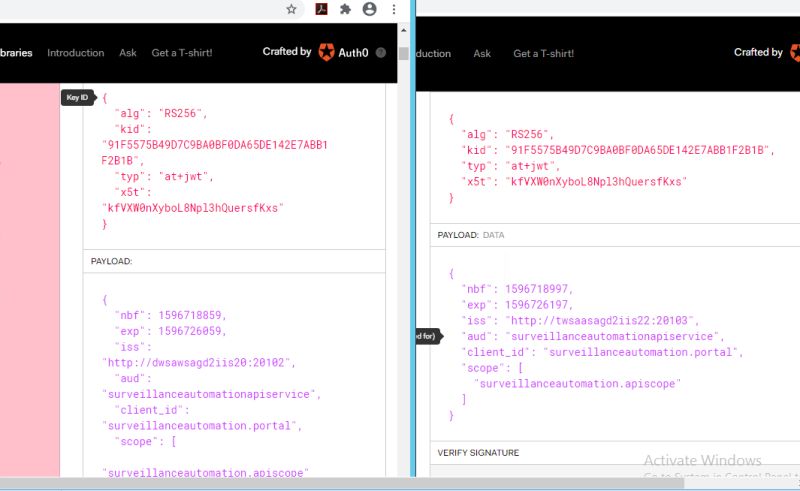The width and height of the screenshot is (800, 491).
Task: Click the Auth0 logo in left window
Action: (x=343, y=52)
